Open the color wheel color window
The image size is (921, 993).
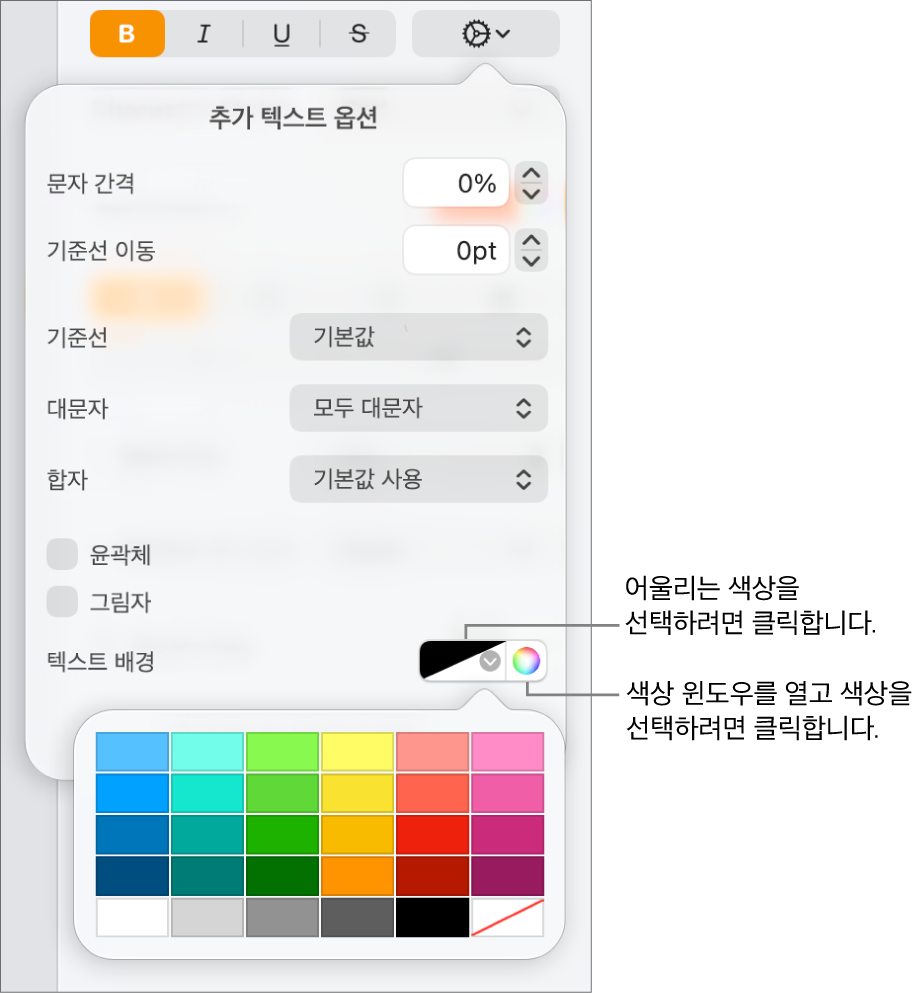[x=526, y=661]
